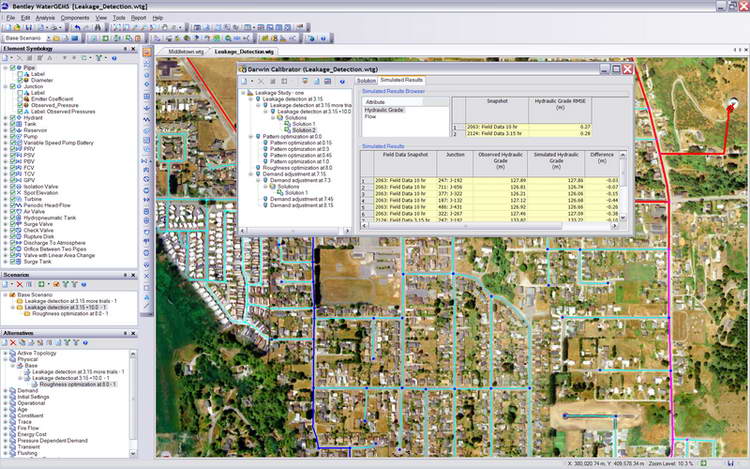750x469 pixels.
Task: Click the New icon in Element Symbology toolbar
Action: pos(6,58)
